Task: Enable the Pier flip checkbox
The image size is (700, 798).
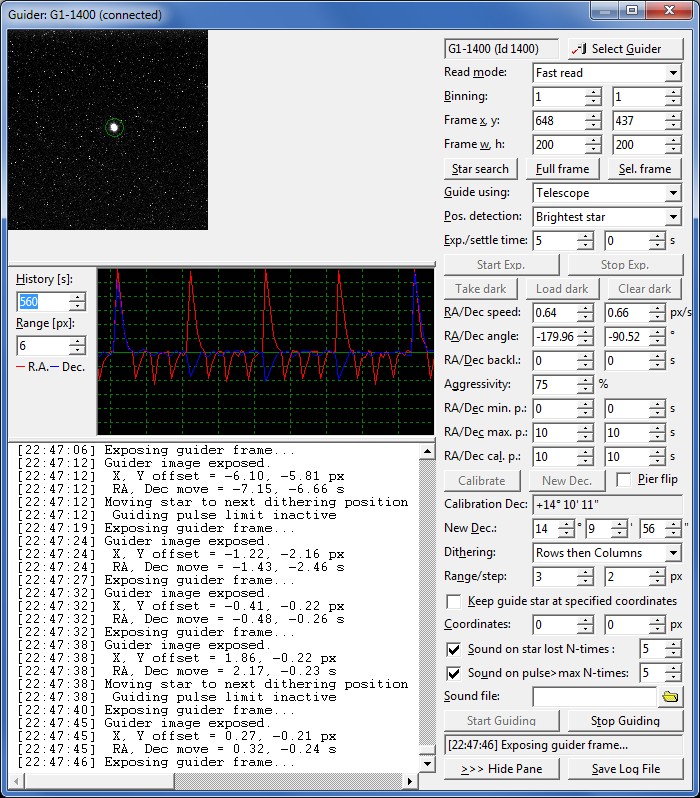Action: pyautogui.click(x=625, y=480)
